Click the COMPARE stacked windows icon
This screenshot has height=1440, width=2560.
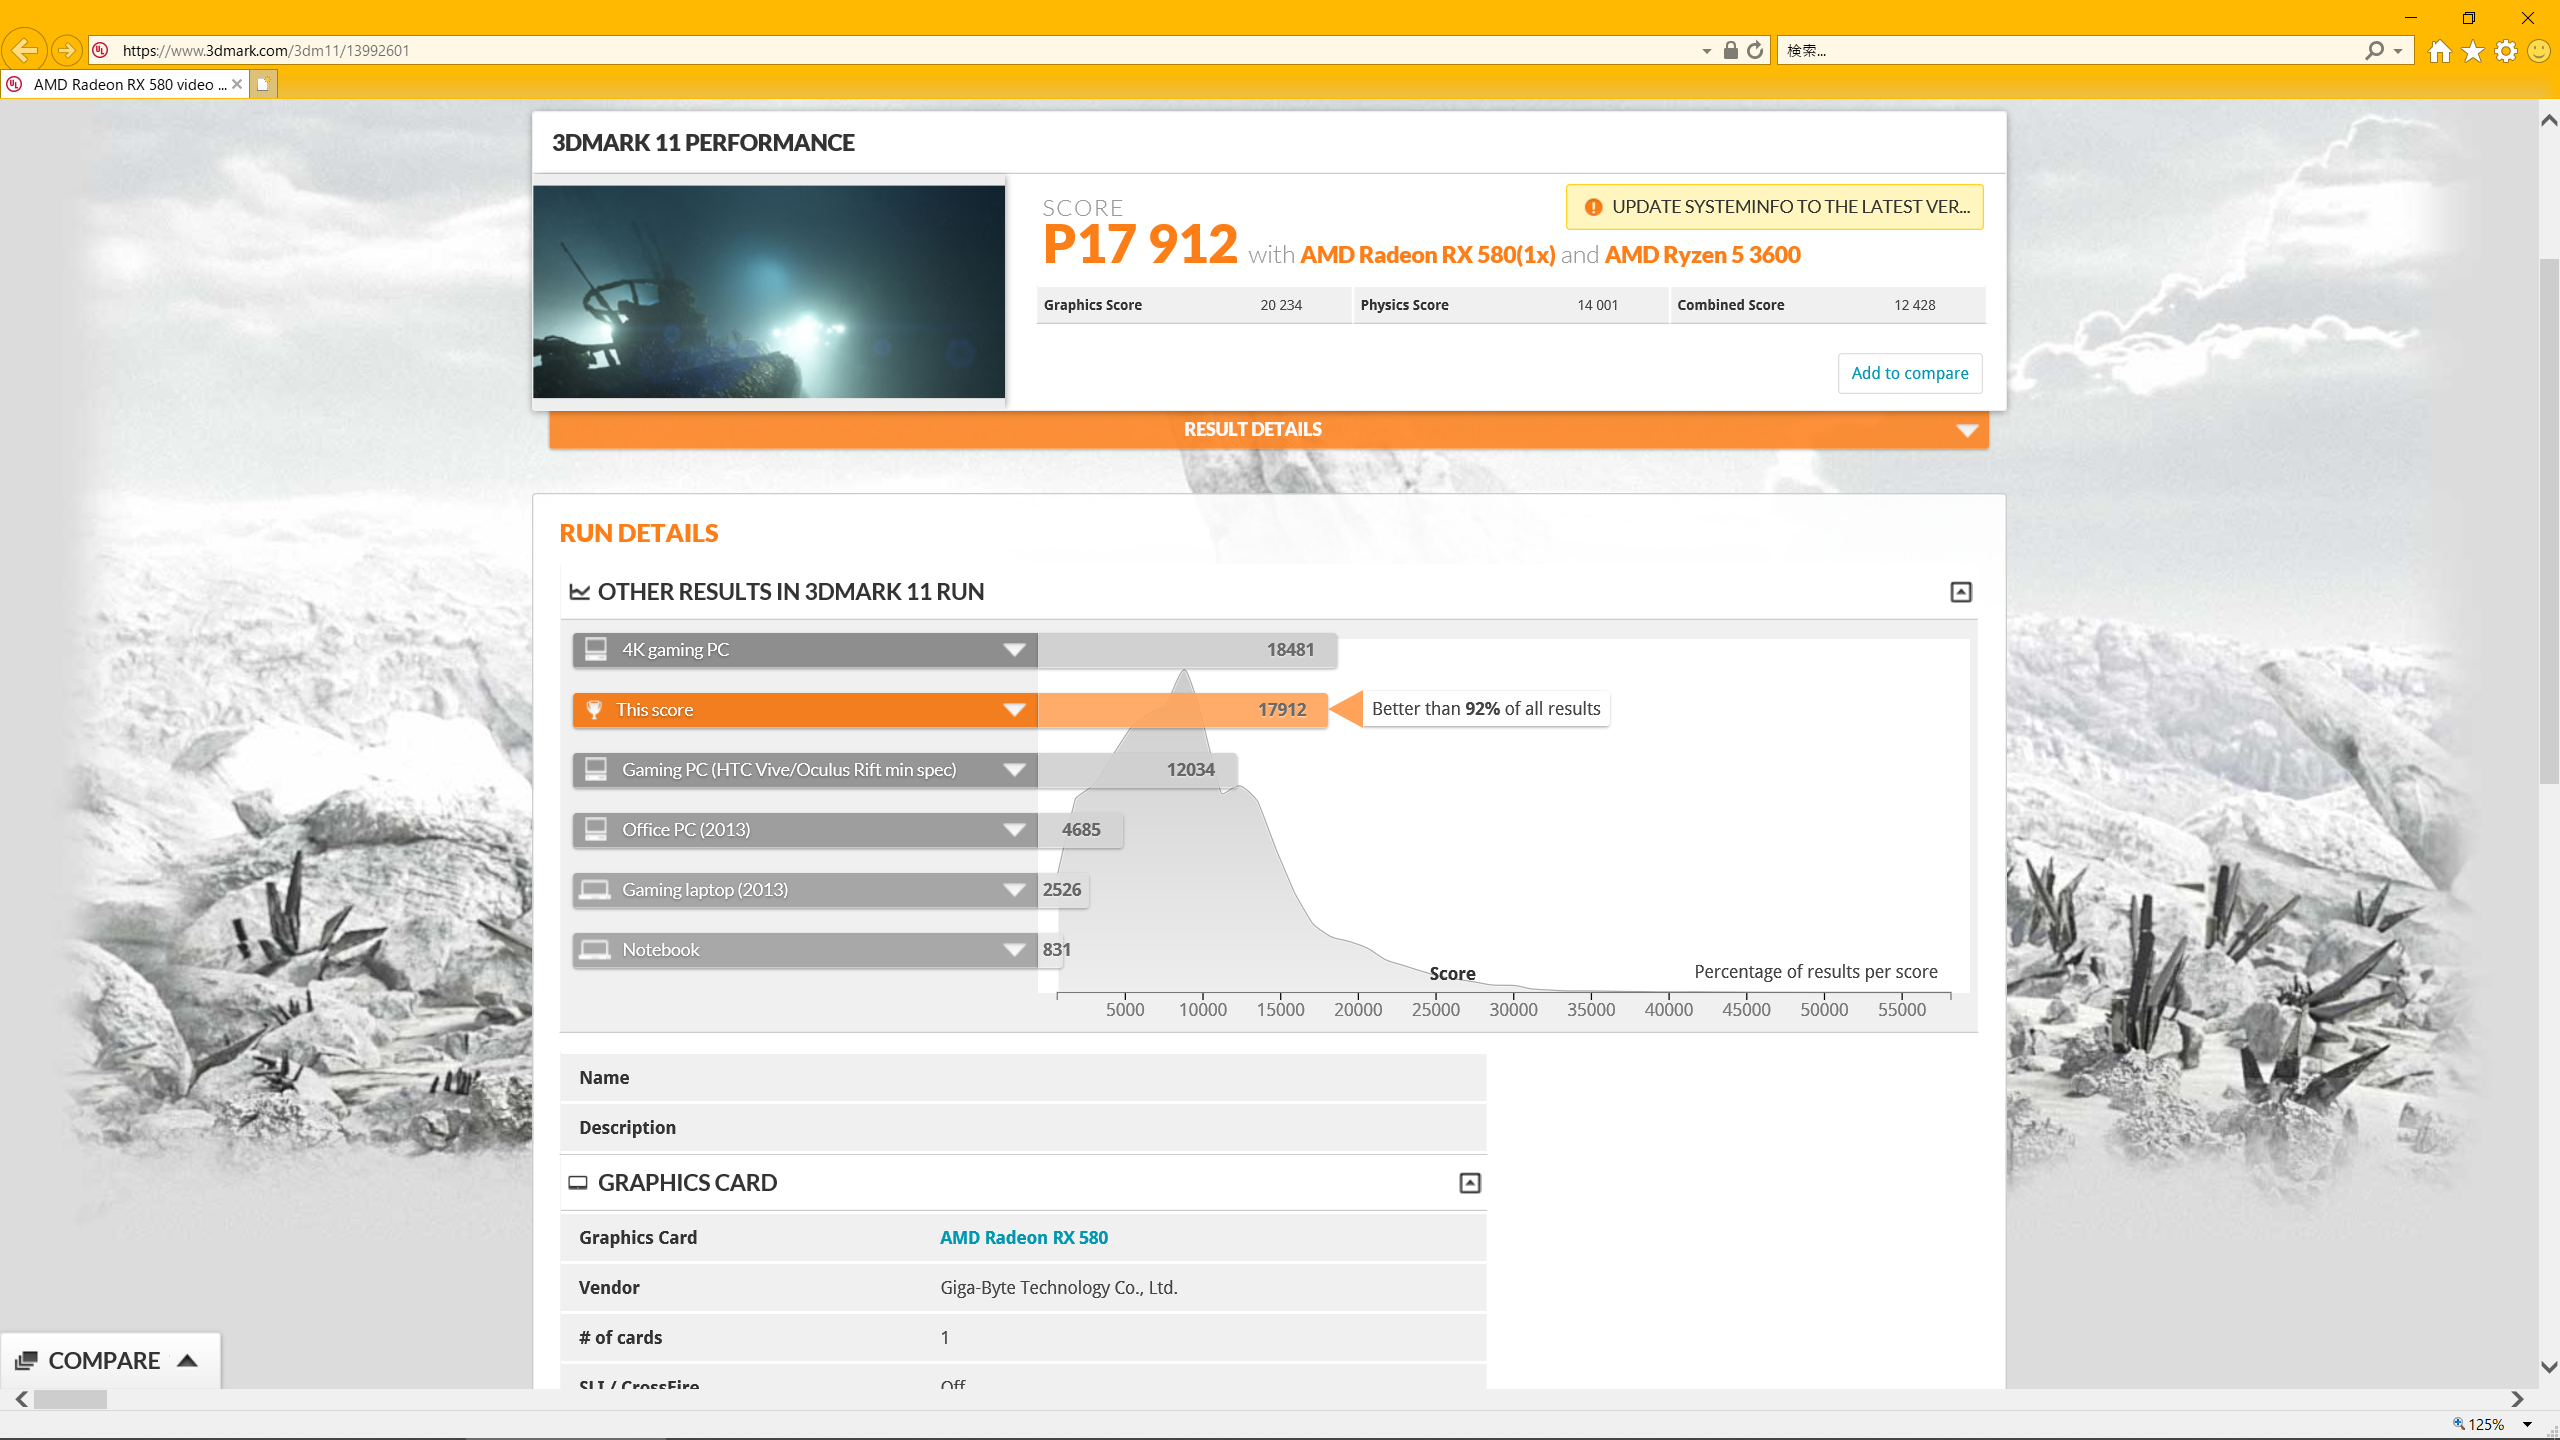(x=26, y=1361)
